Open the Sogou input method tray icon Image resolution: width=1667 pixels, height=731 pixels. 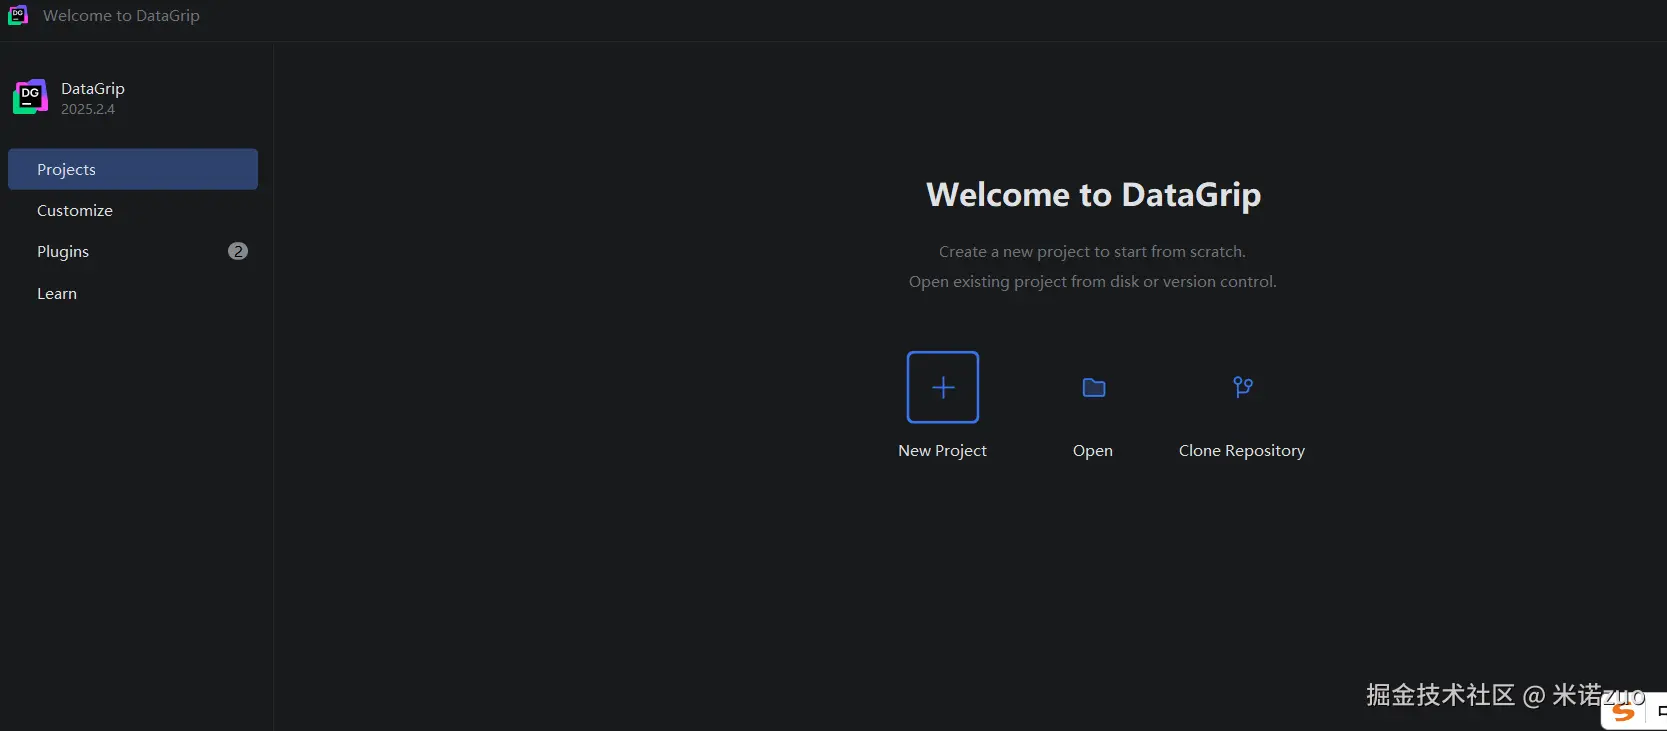(1623, 711)
